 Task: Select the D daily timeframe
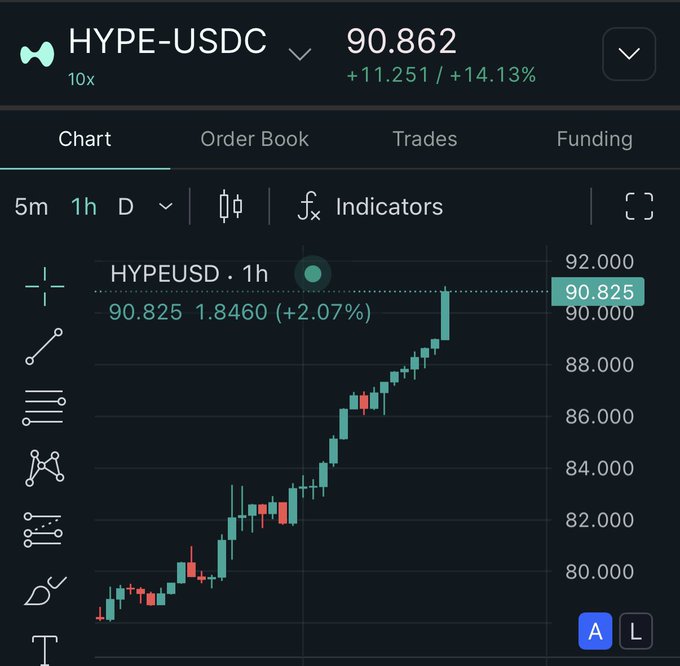pos(126,207)
